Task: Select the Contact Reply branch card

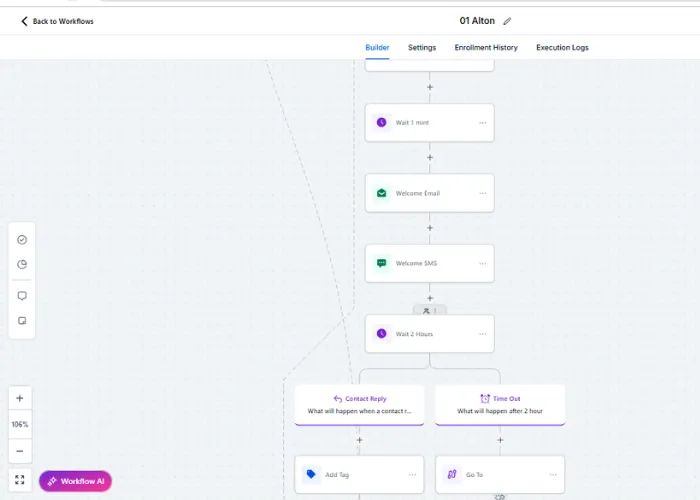Action: 359,405
